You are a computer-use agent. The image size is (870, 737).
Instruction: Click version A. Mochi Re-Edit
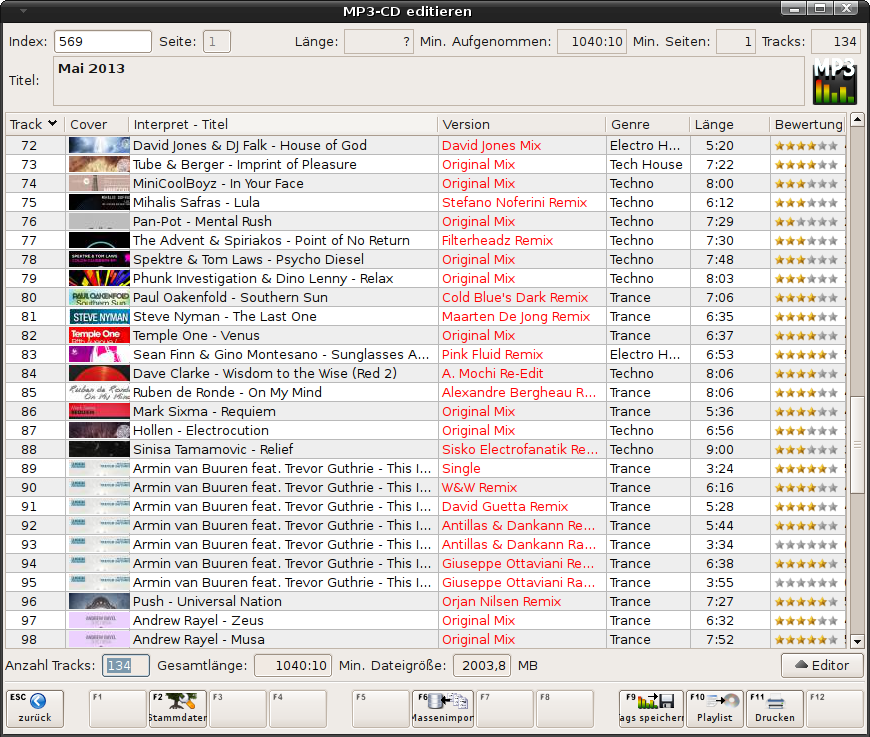coord(493,373)
